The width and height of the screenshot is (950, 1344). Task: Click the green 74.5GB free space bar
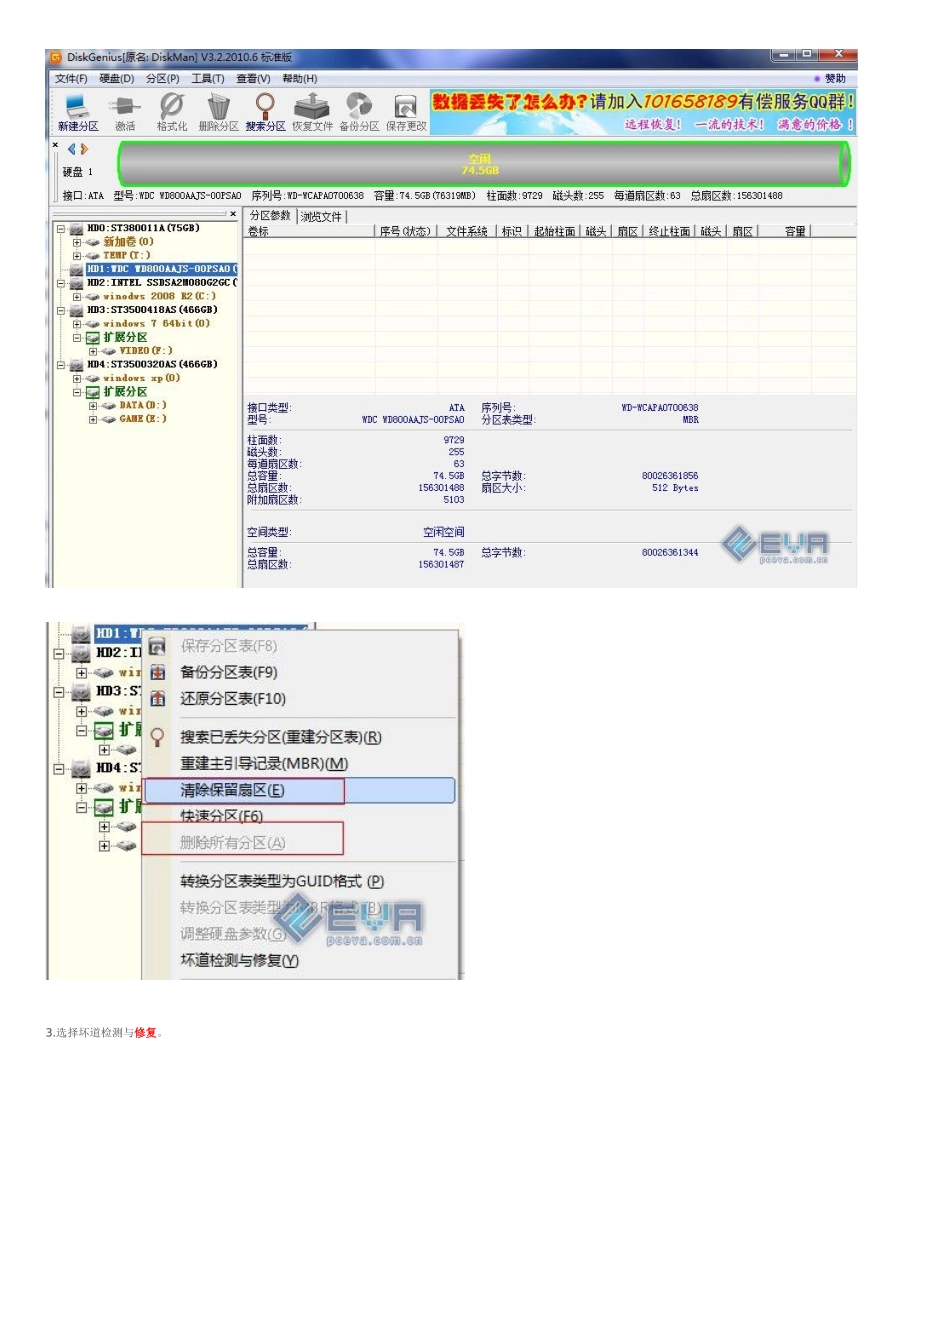click(x=482, y=164)
